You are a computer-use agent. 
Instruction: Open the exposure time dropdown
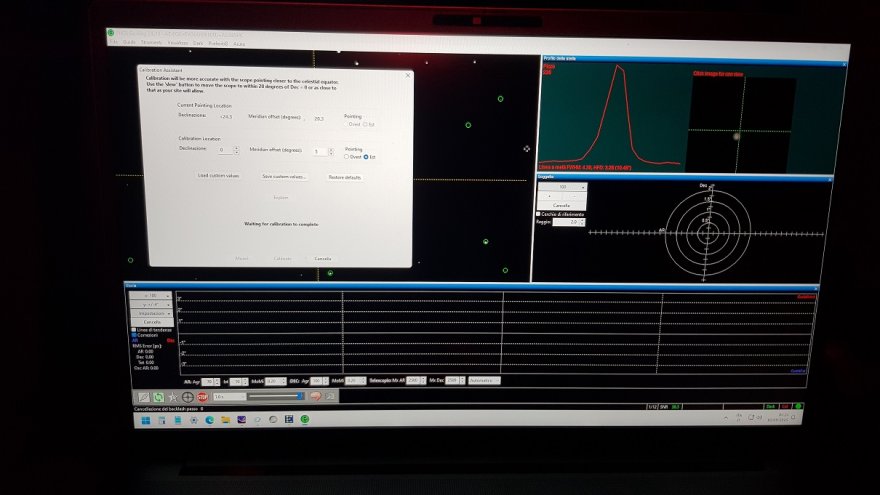coord(227,397)
